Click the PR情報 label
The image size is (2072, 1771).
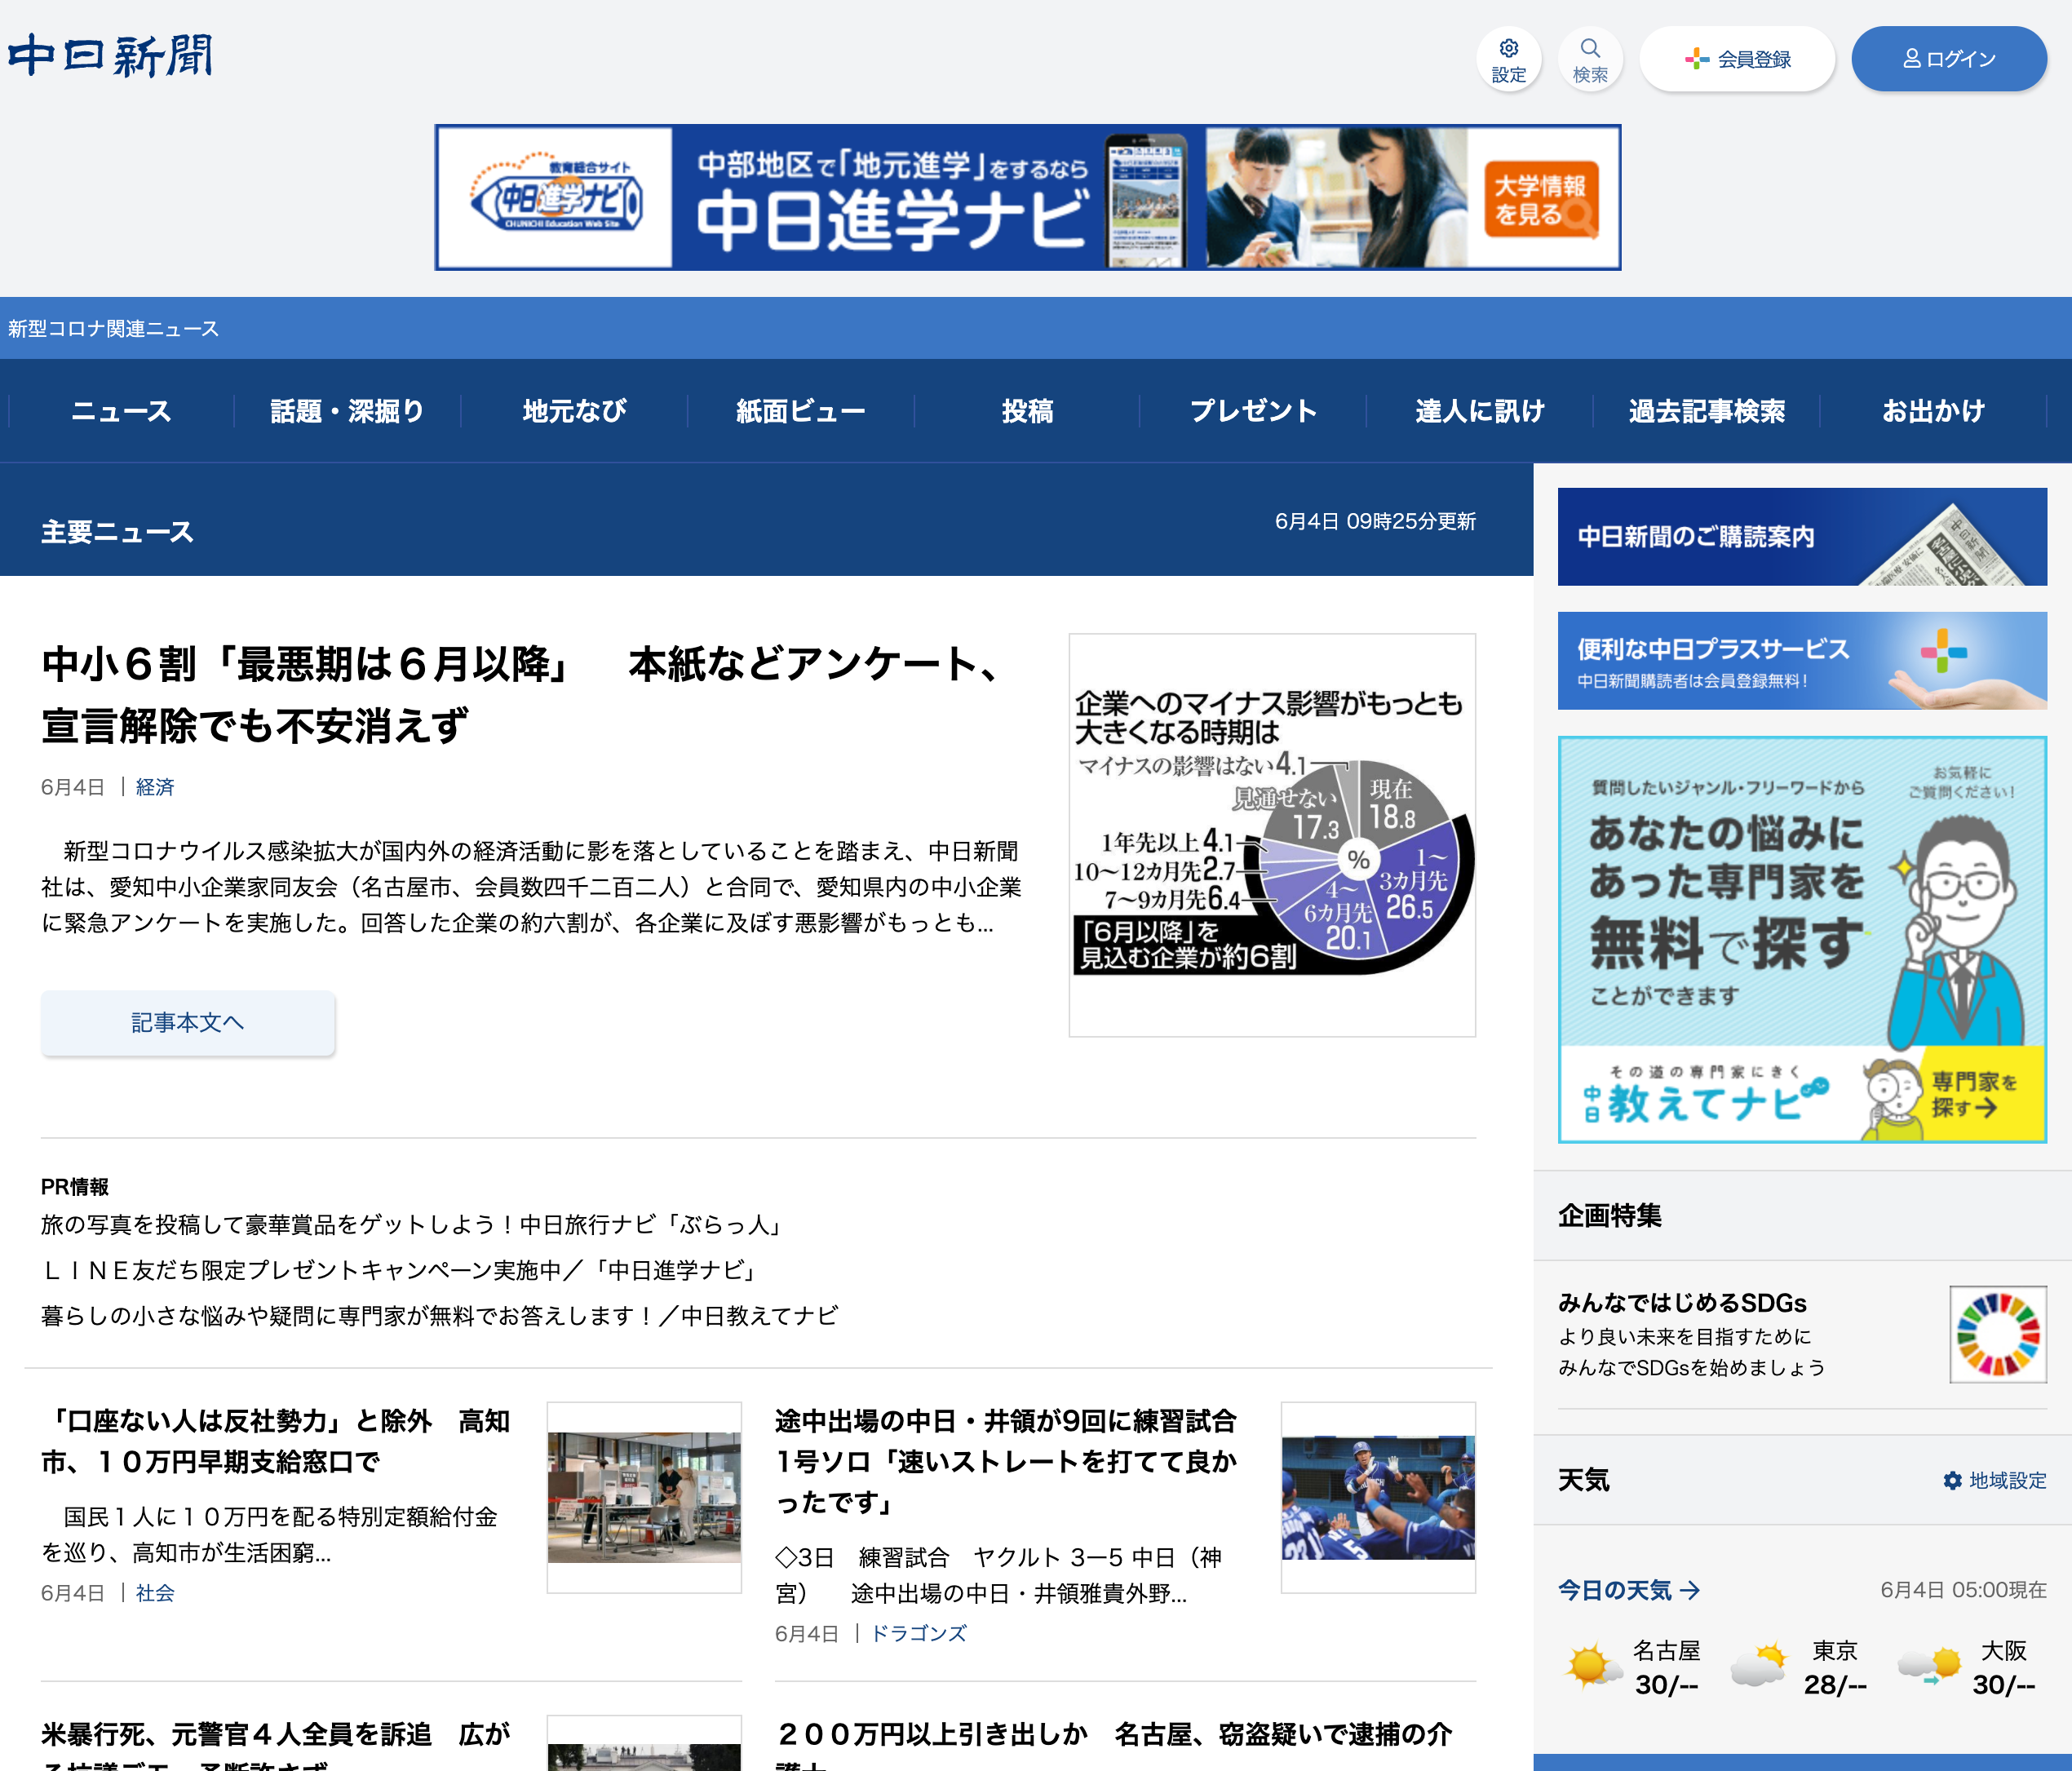tap(75, 1187)
